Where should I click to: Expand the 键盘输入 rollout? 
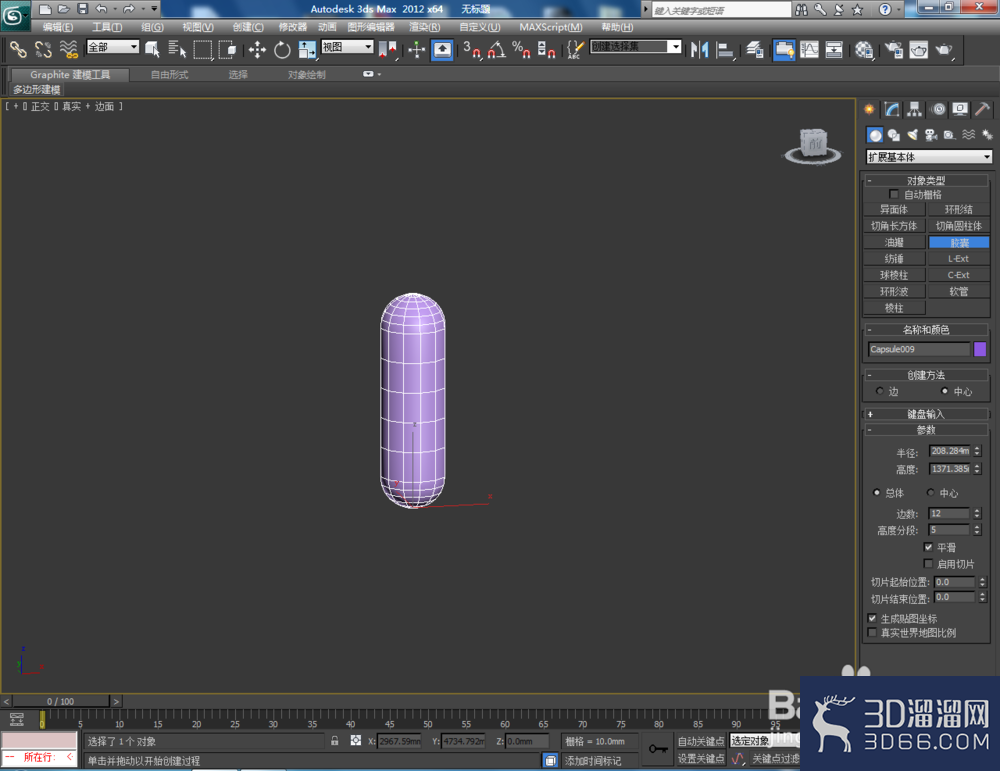pyautogui.click(x=925, y=414)
